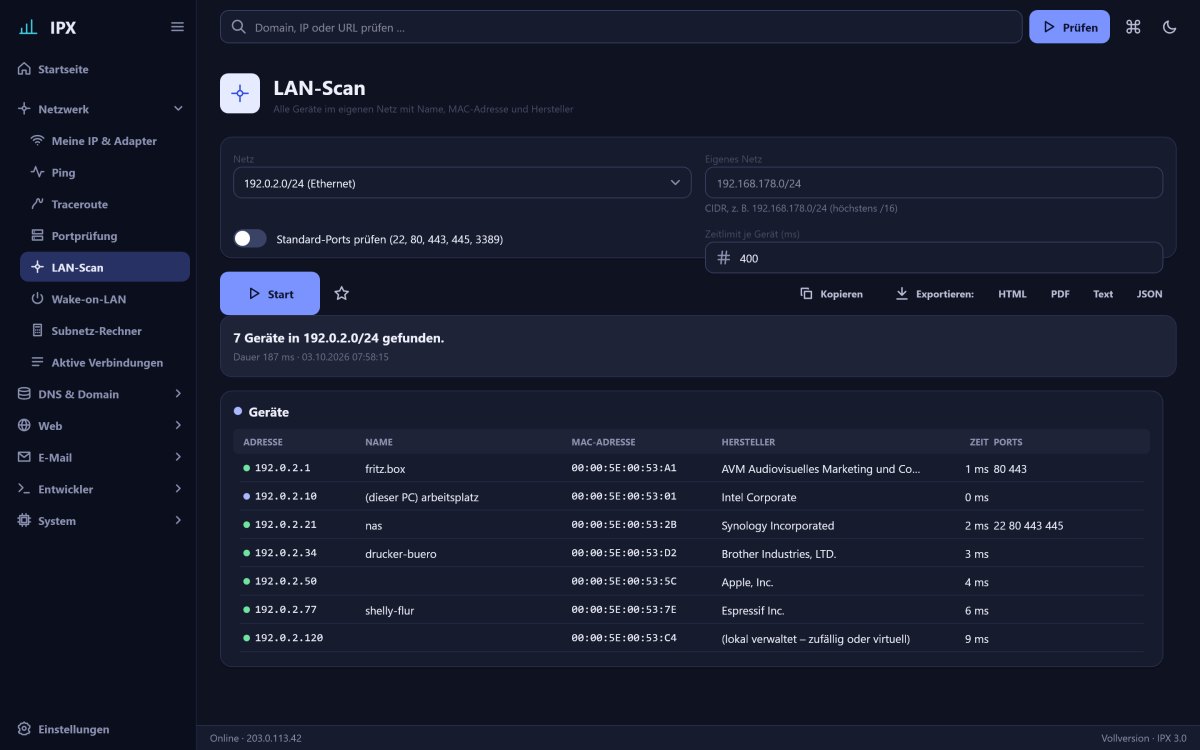This screenshot has width=1200, height=750.
Task: Click the ZEIT column header
Action: (979, 441)
